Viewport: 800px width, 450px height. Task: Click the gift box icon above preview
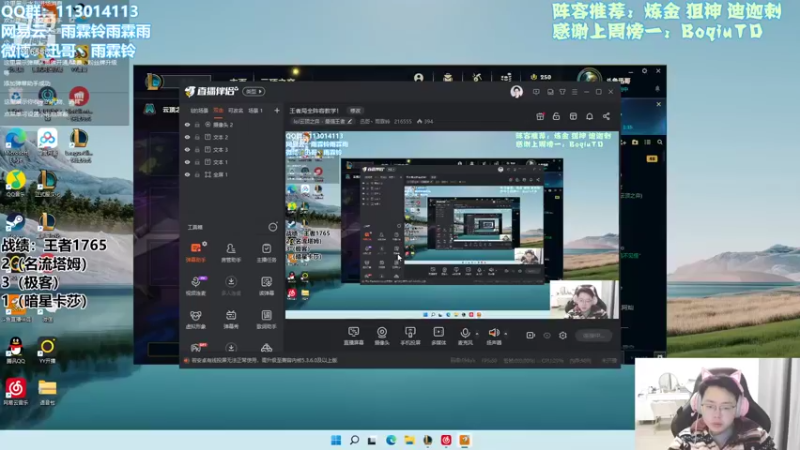540,116
